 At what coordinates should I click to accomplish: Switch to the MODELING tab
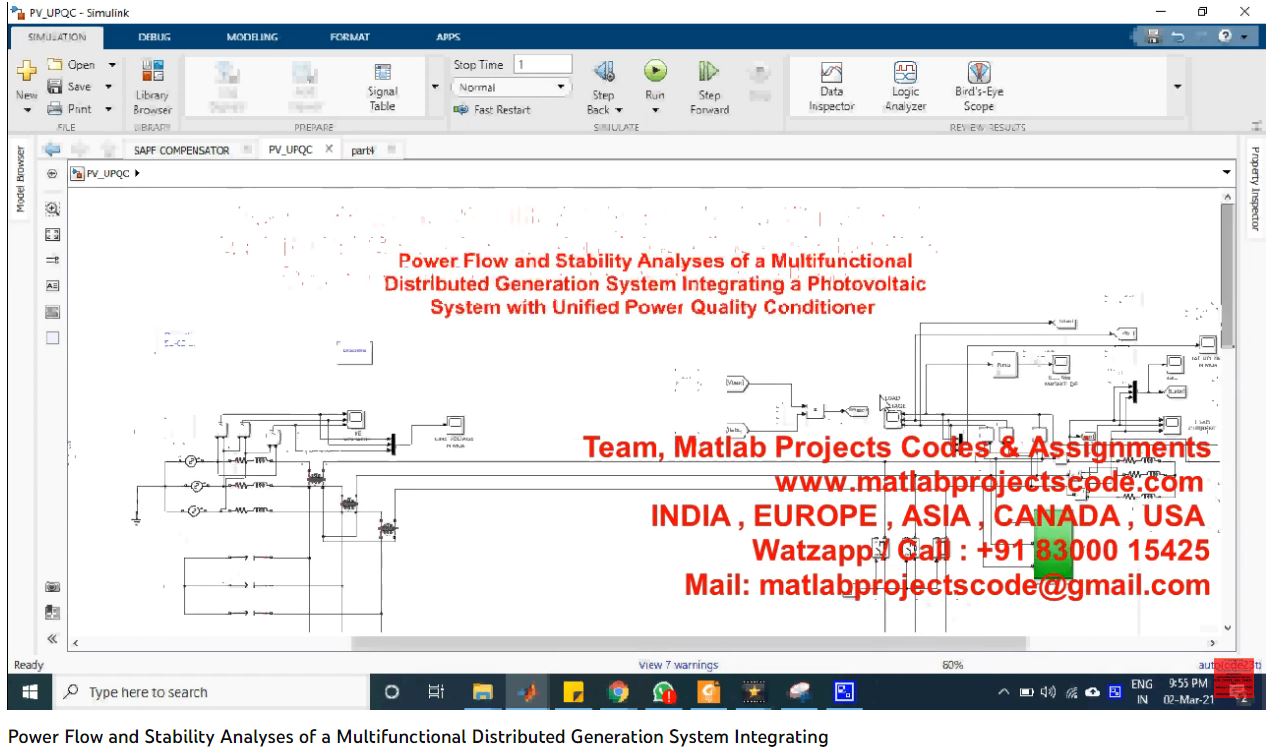pyautogui.click(x=252, y=37)
